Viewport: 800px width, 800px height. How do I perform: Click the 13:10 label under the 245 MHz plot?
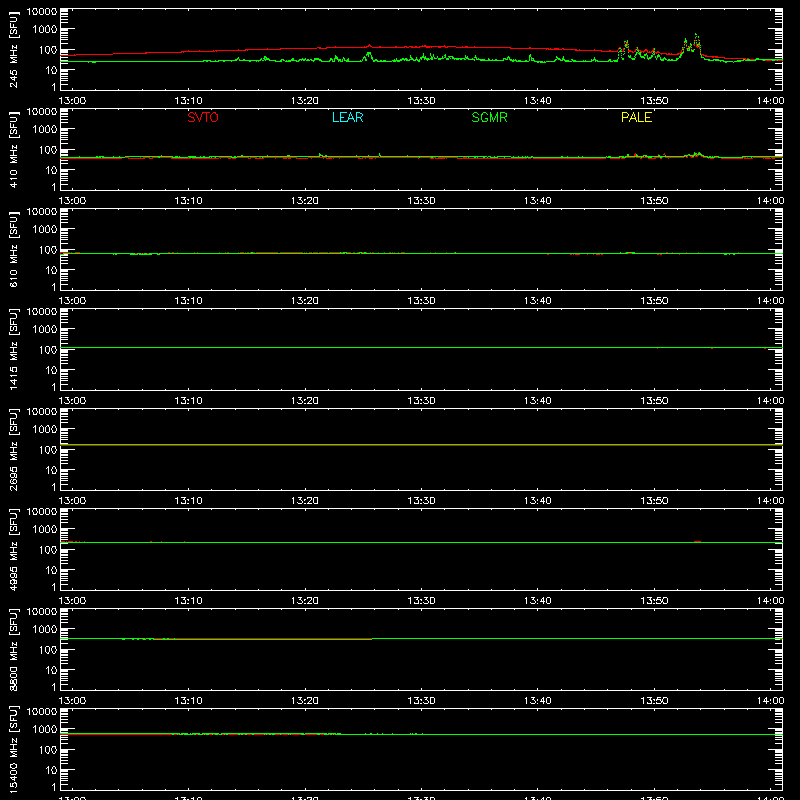[188, 101]
